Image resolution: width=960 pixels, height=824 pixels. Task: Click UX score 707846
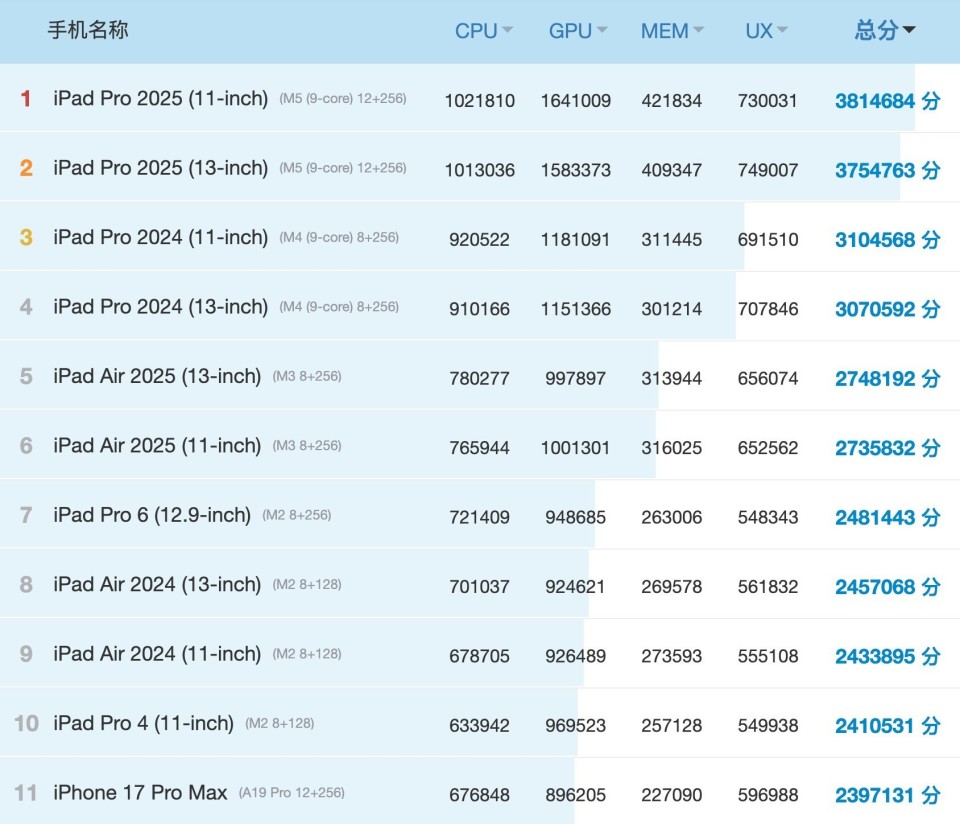[768, 309]
